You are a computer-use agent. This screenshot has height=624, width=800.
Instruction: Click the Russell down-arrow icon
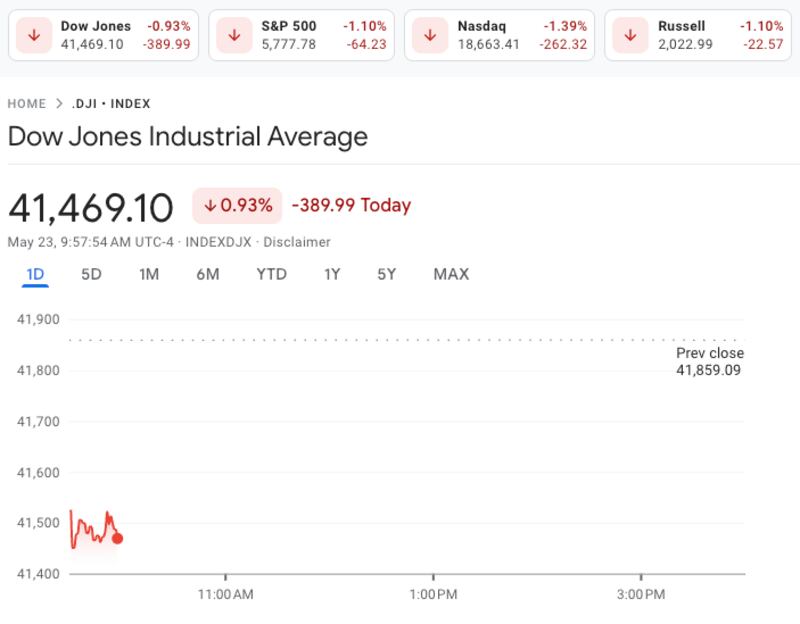[631, 35]
